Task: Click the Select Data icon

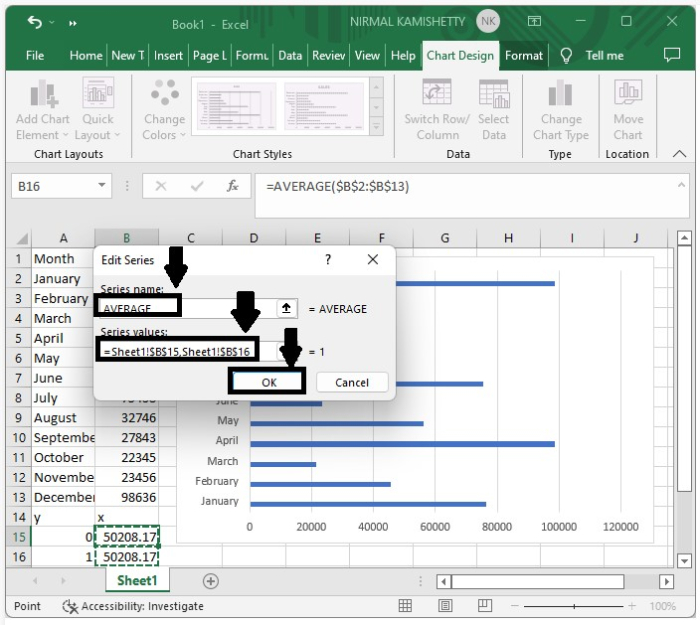Action: (x=494, y=94)
